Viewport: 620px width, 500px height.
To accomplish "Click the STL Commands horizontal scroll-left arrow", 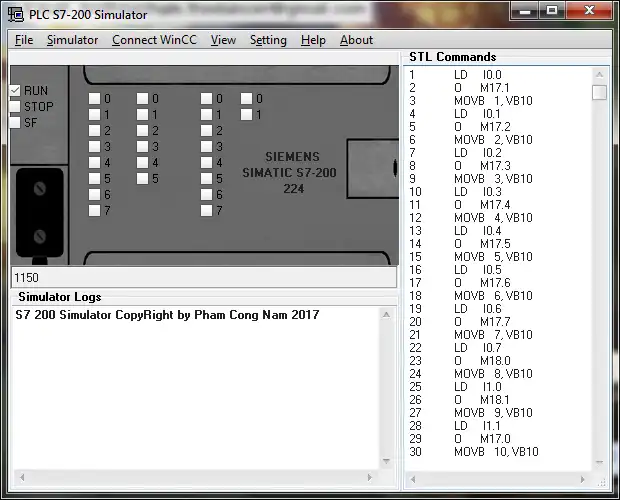I will point(413,479).
